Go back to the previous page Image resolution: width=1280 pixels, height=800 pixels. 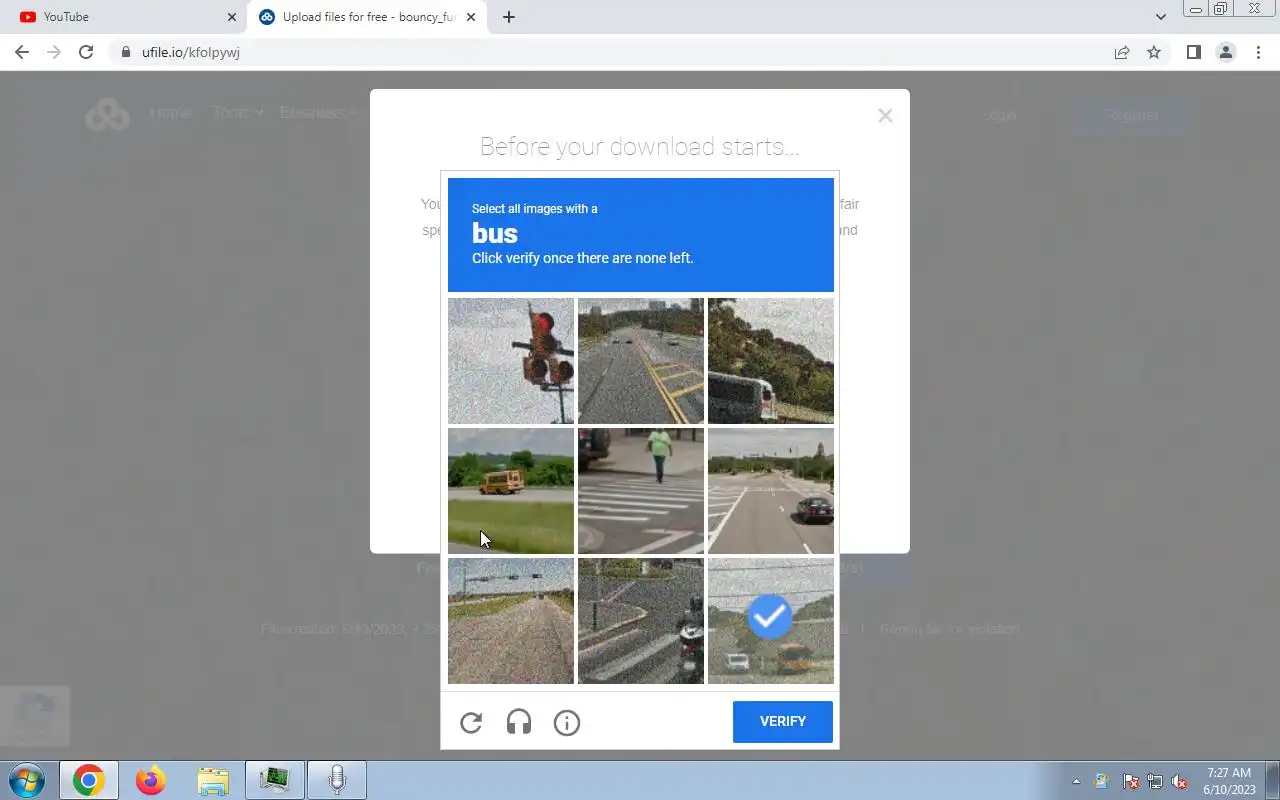(22, 52)
